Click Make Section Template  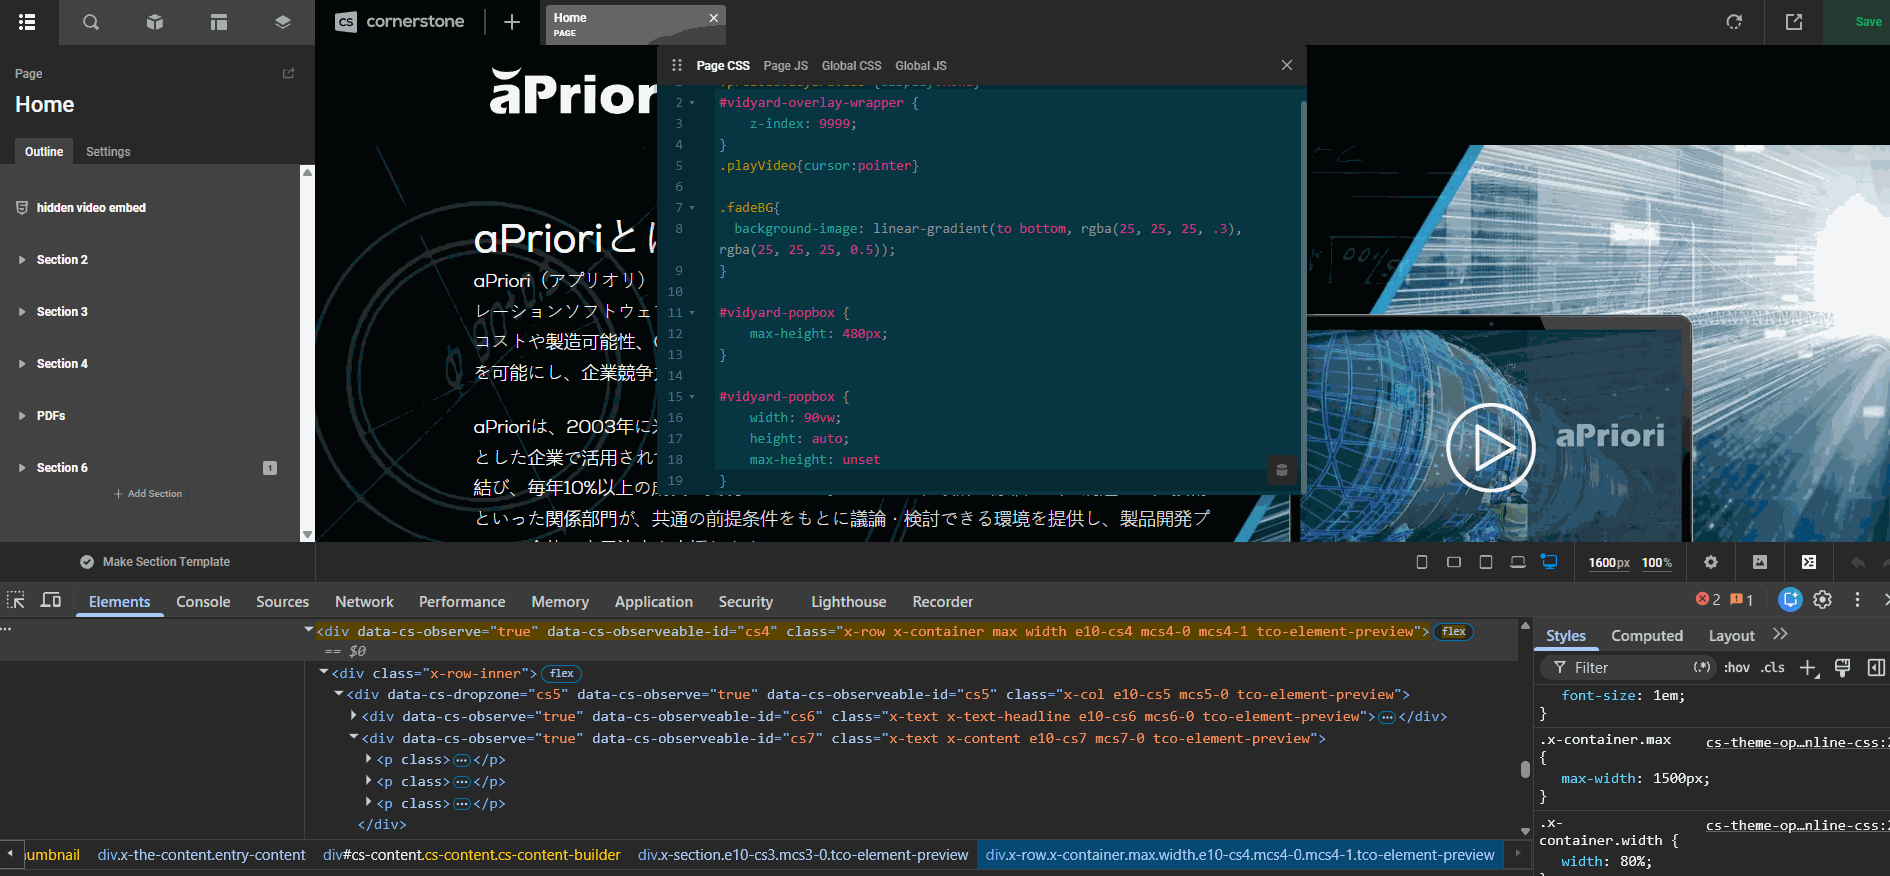coord(155,562)
